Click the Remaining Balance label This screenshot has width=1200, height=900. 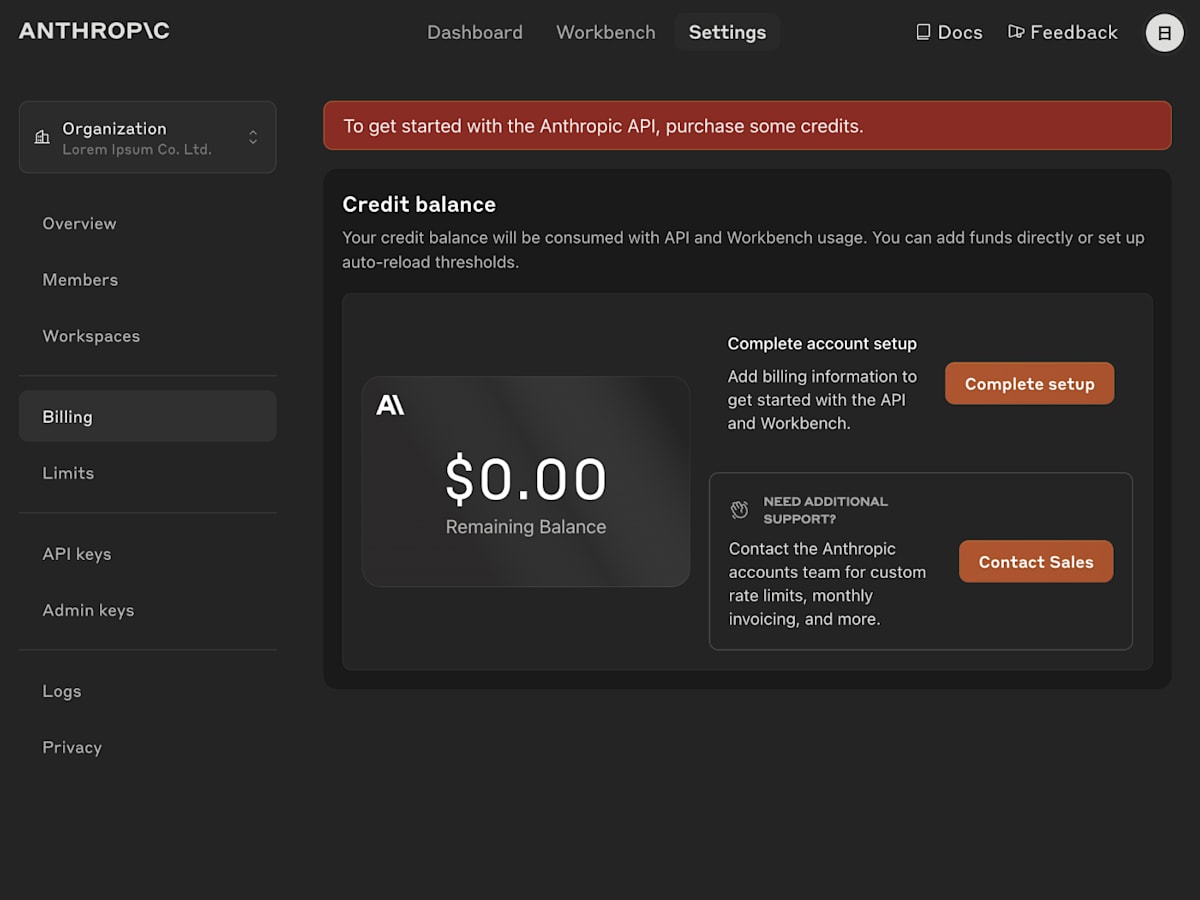[526, 527]
